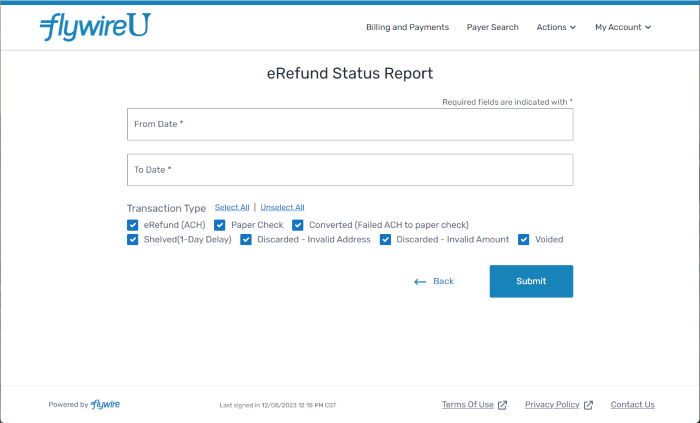Open Billing and Payments page
The height and width of the screenshot is (423, 700).
407,27
